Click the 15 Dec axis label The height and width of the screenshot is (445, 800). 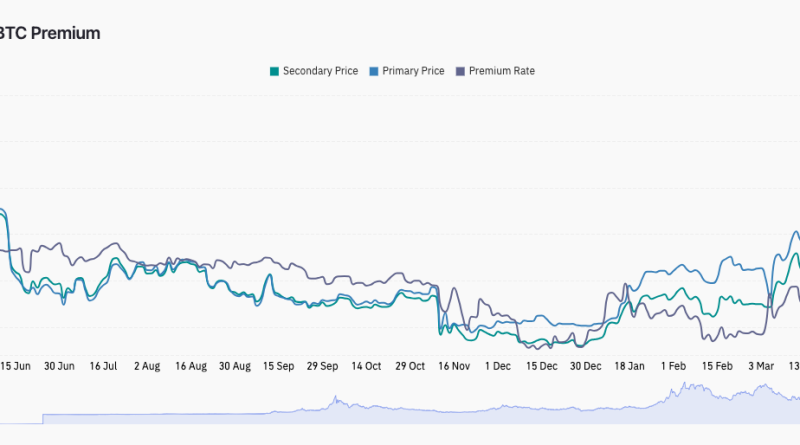[x=542, y=366]
